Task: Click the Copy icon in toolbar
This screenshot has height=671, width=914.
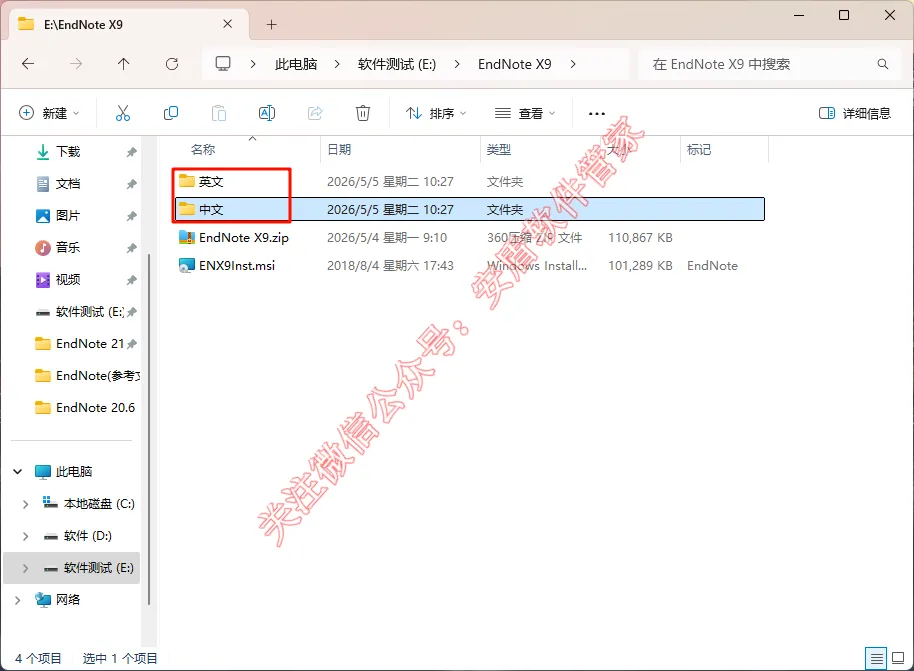Action: click(x=171, y=113)
